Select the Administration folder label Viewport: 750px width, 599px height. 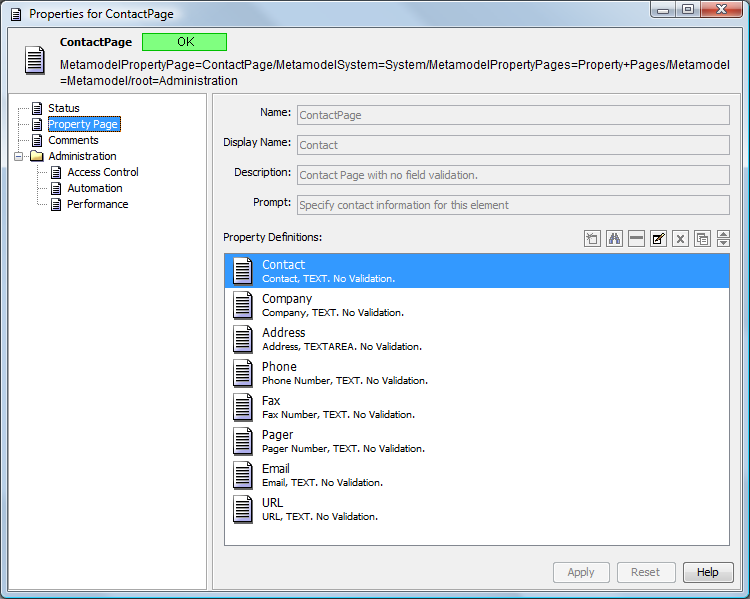click(82, 156)
